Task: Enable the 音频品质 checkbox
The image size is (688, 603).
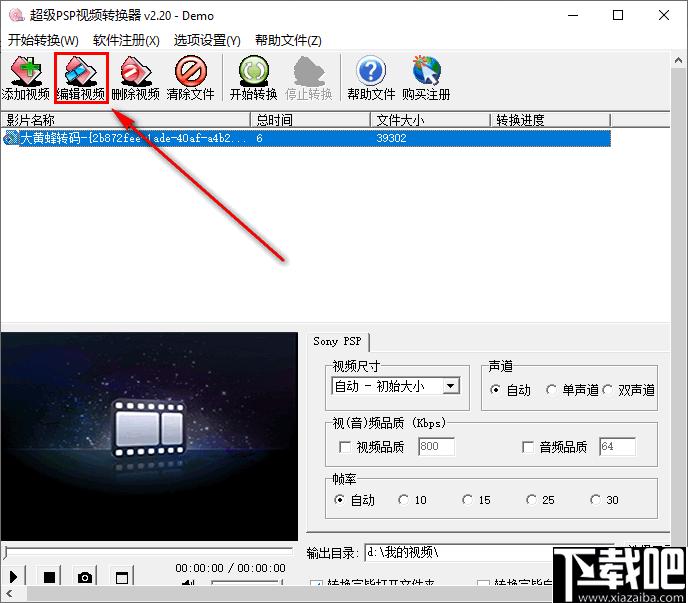Action: (x=528, y=447)
